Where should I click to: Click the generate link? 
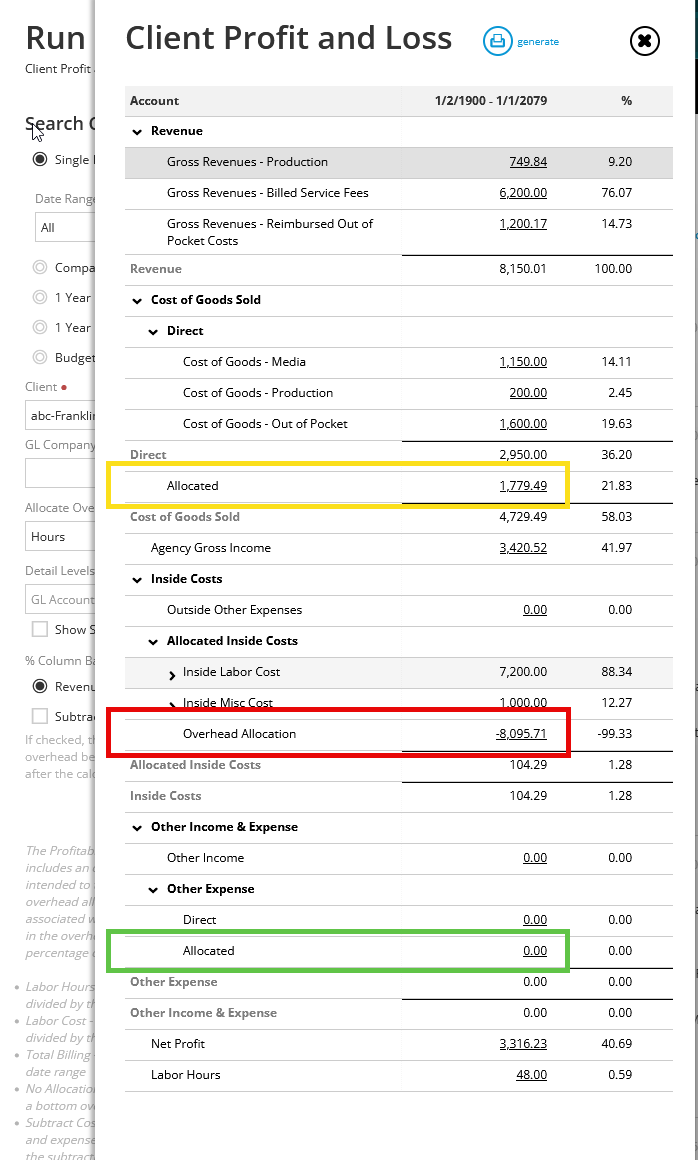538,41
